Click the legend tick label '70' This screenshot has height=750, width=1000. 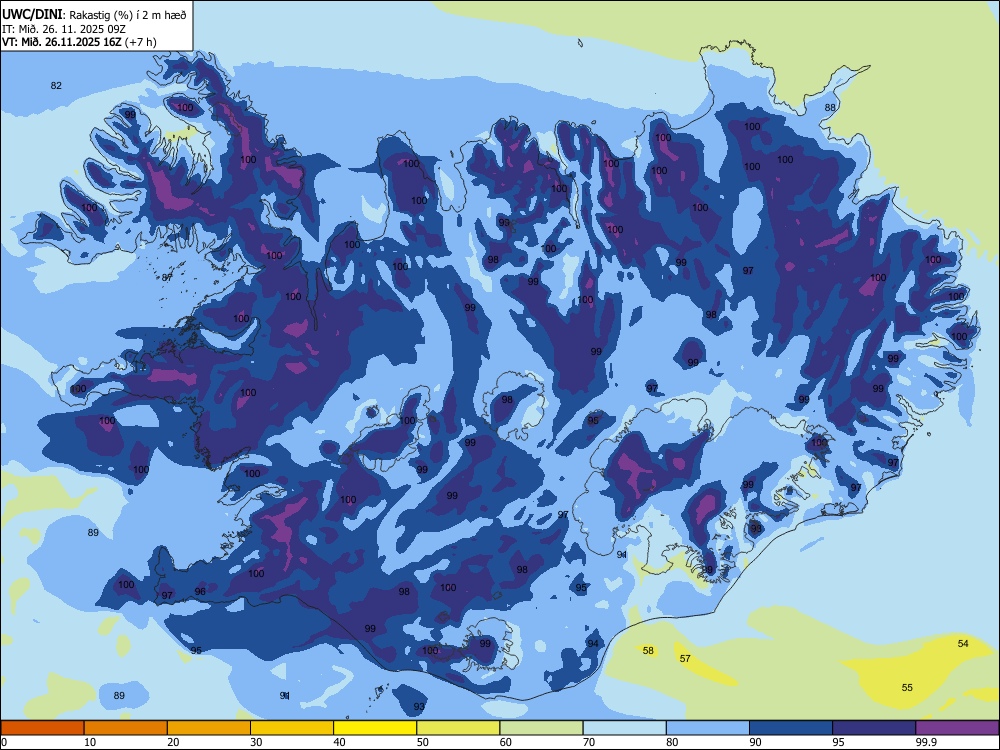589,742
